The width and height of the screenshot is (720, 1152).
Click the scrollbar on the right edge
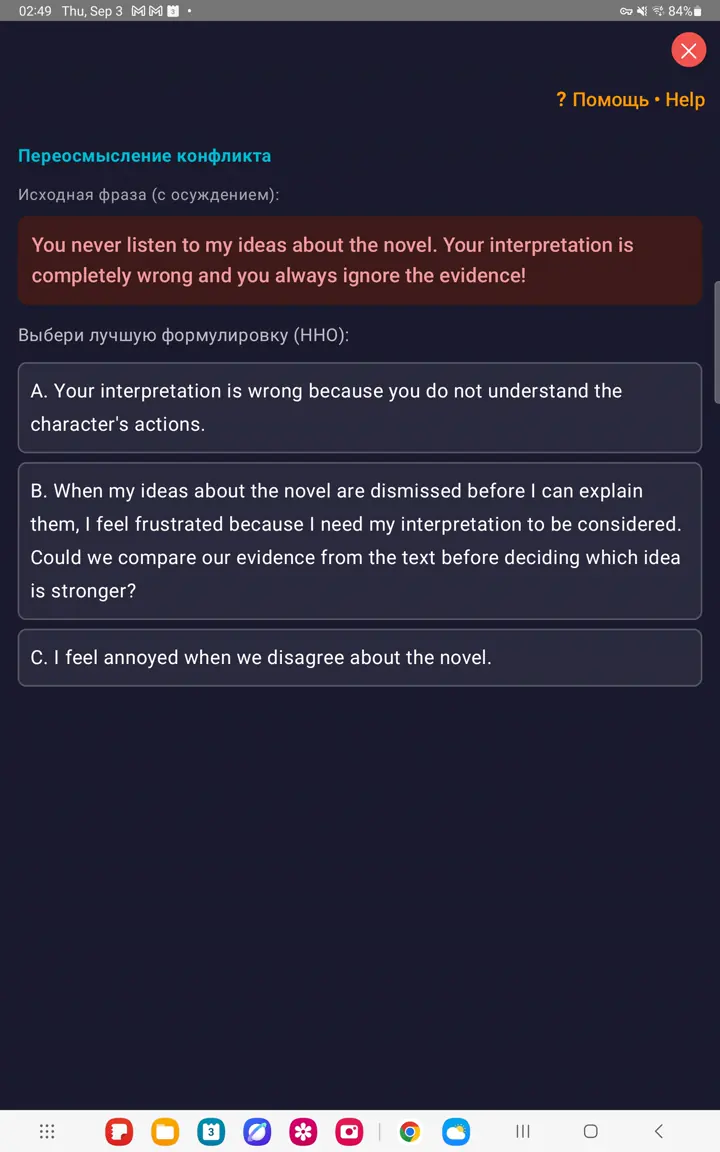717,342
